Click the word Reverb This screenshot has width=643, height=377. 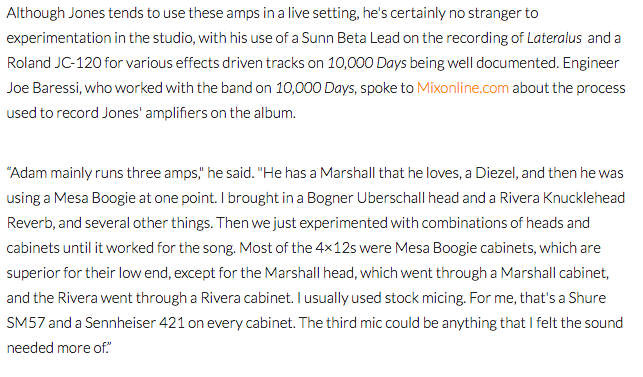tap(31, 223)
